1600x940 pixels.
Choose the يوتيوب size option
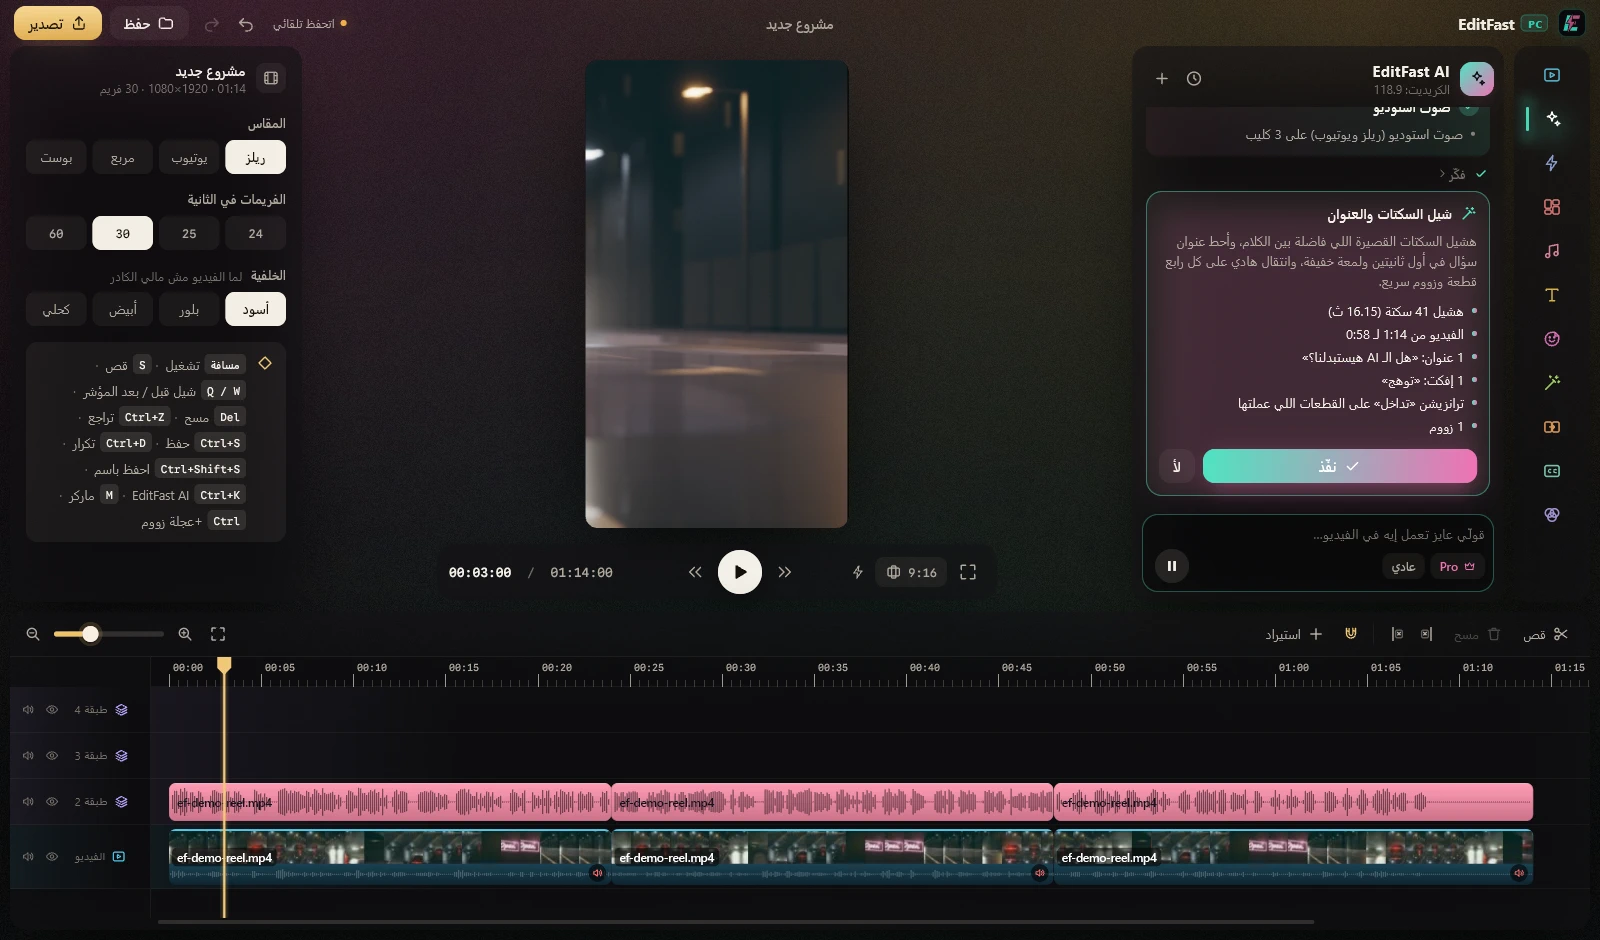pos(189,158)
